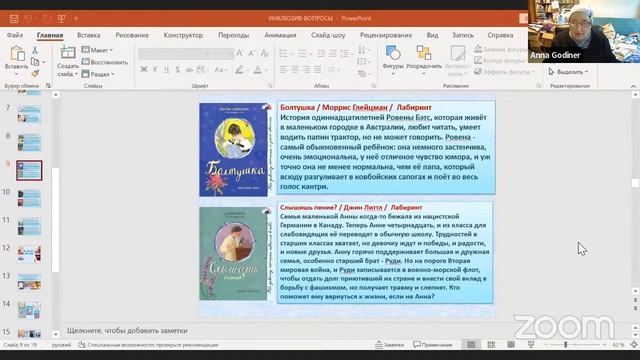The image size is (640, 360).
Task: Click the Создать слайд icon
Action: click(68, 52)
